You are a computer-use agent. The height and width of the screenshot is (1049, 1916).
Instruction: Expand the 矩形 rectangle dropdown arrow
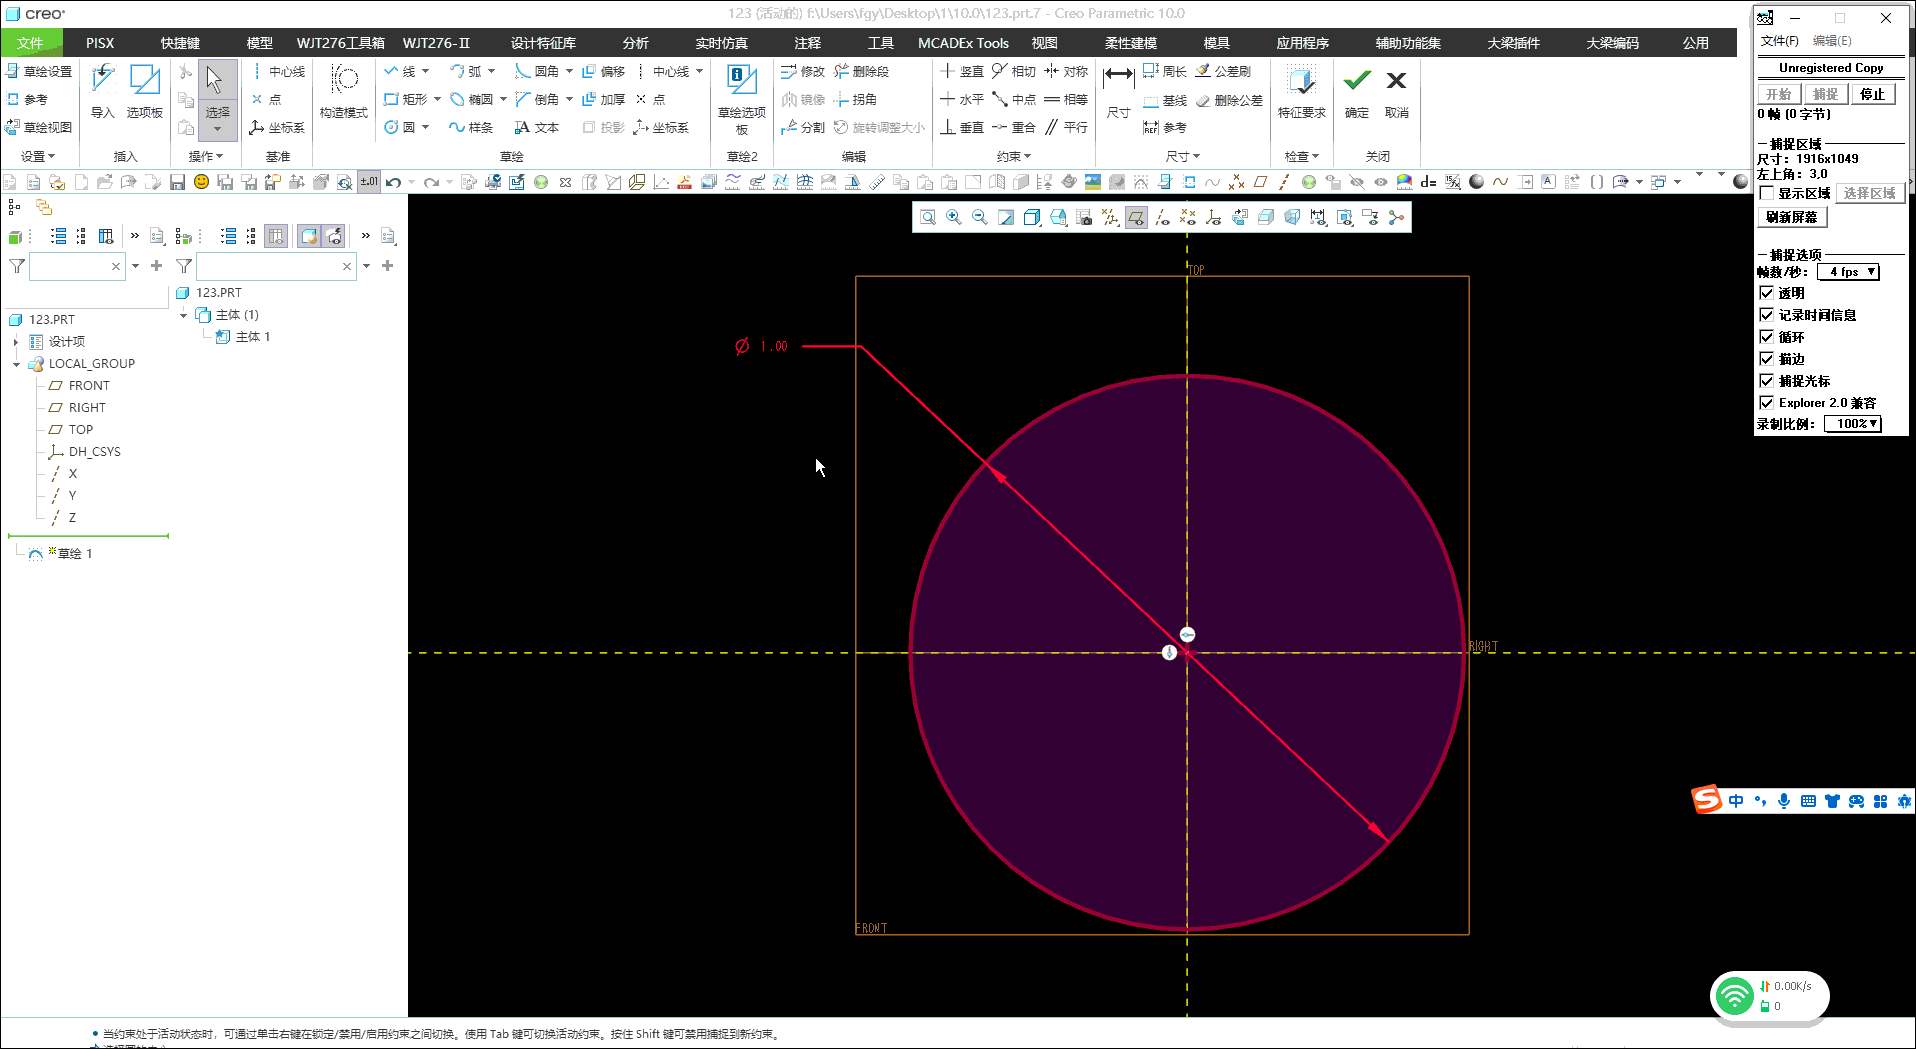438,99
